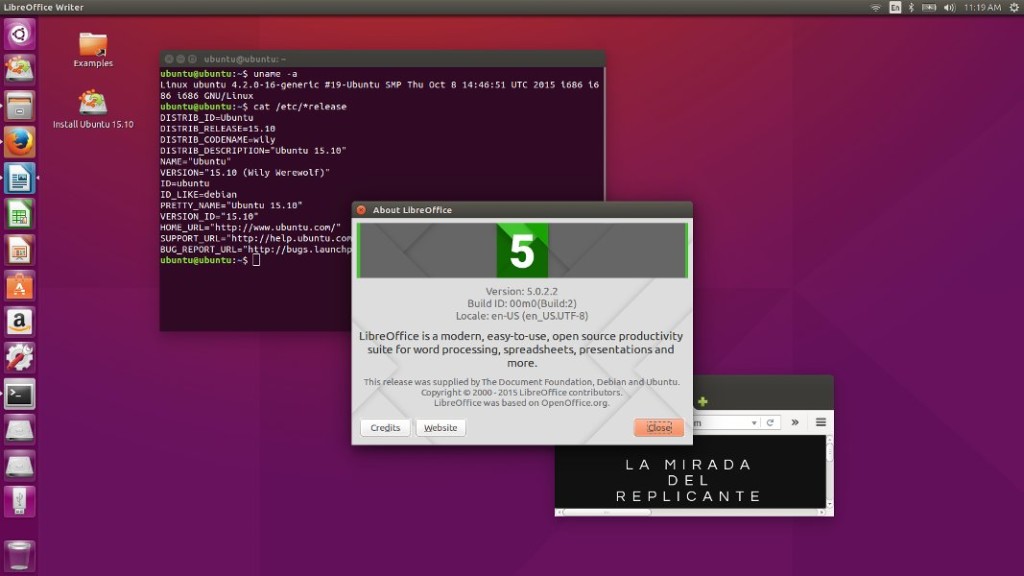Click the Credits button in About LibreOffice

pos(385,427)
